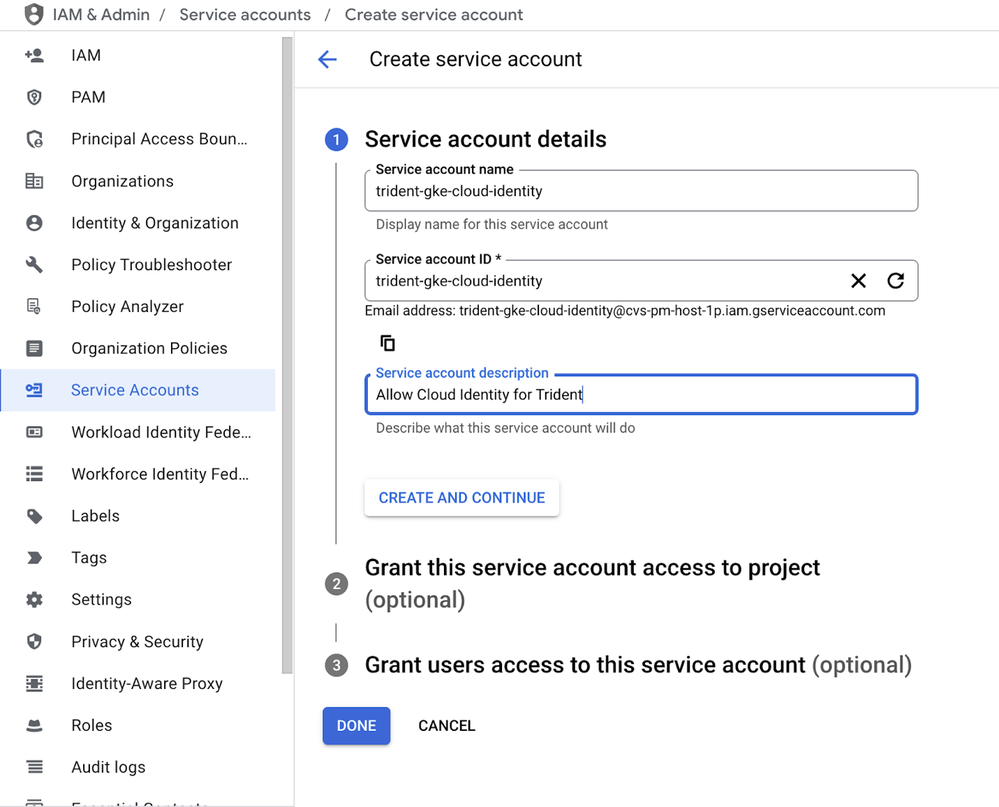Select the step 1 number badge
999x807 pixels.
pos(336,140)
